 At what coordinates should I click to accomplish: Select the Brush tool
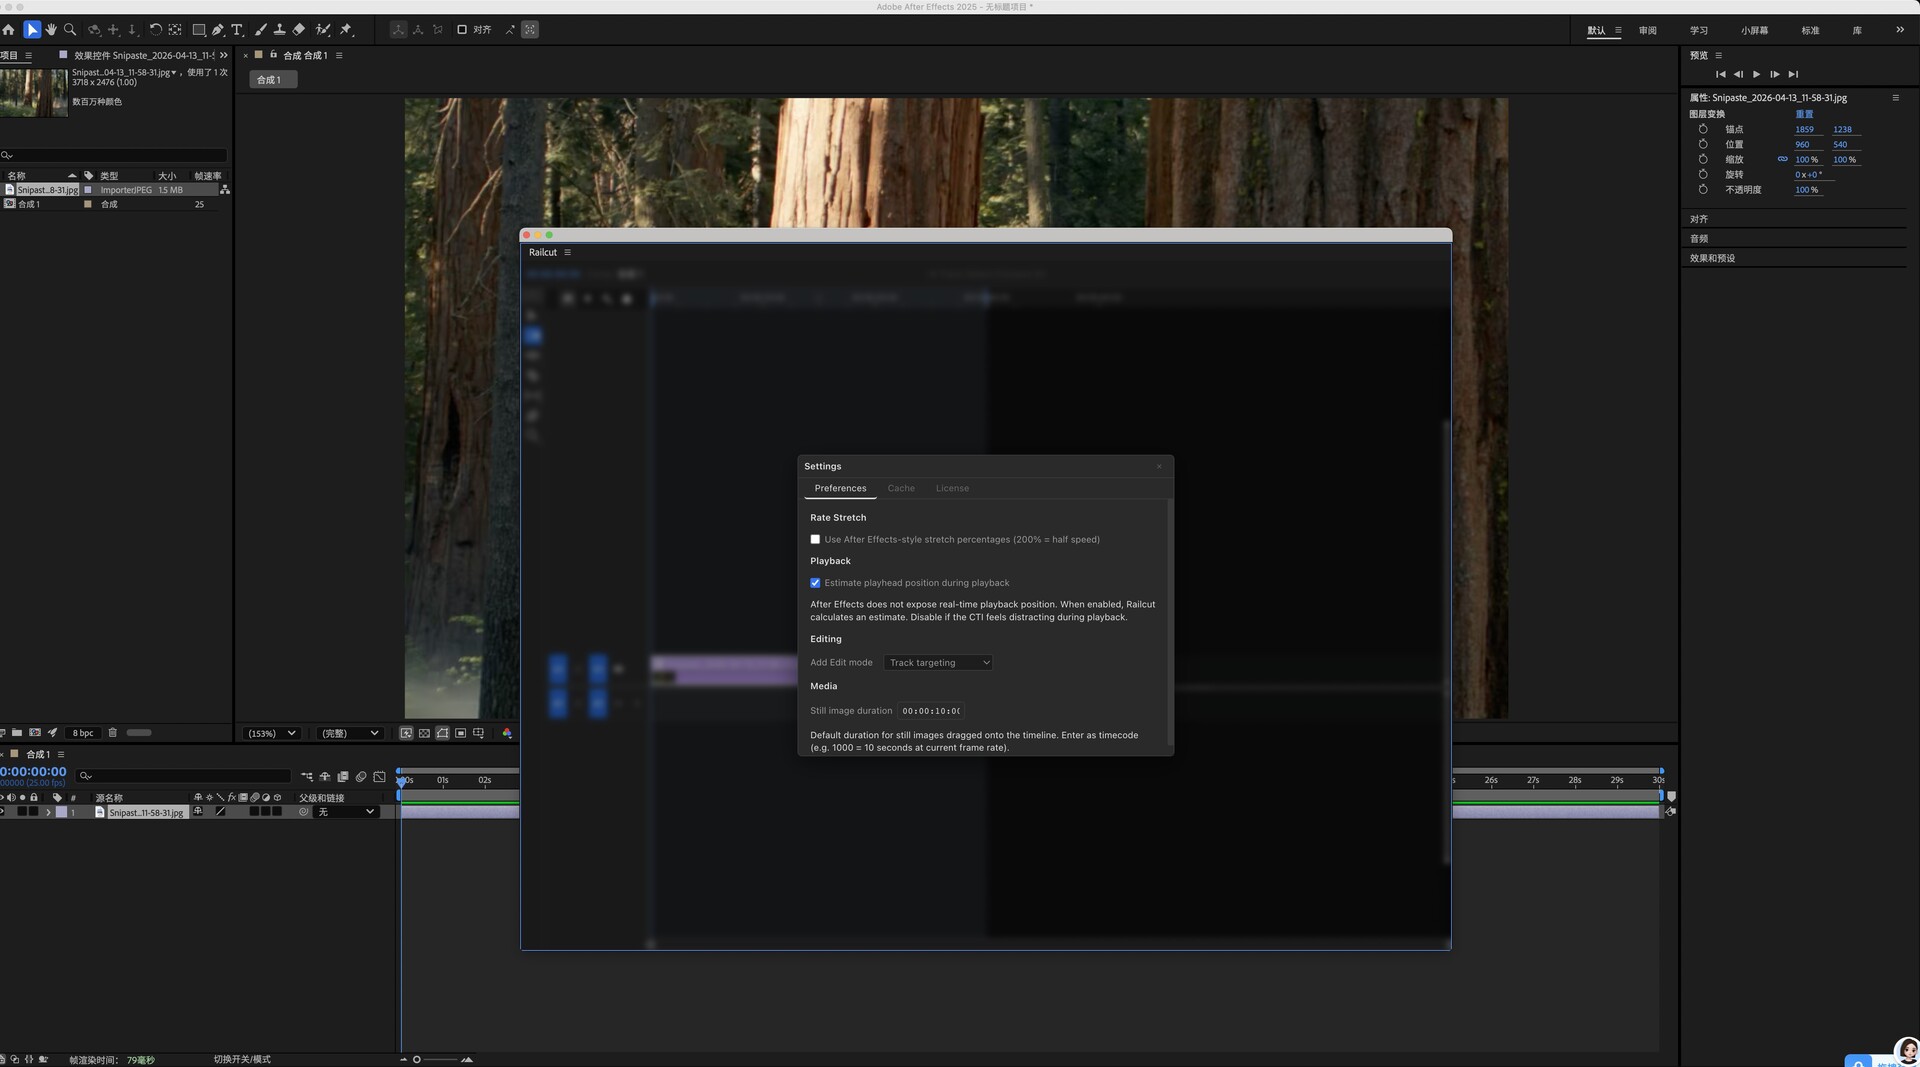(x=261, y=30)
